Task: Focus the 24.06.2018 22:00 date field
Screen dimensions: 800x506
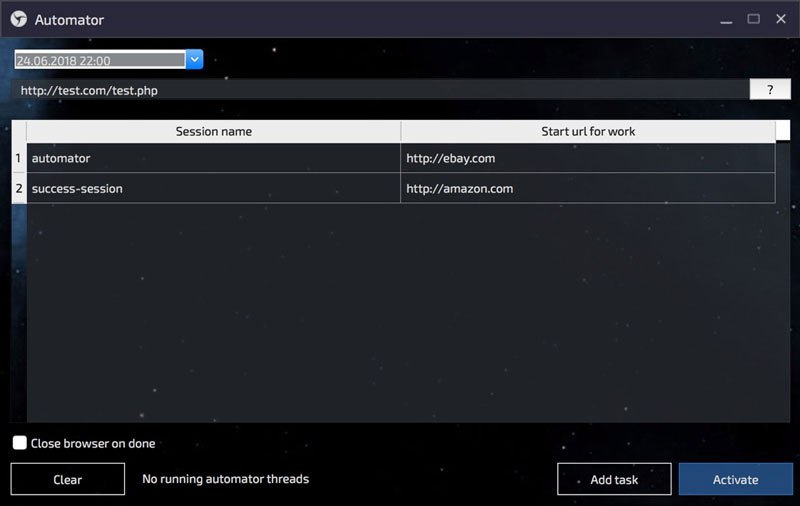Action: [x=100, y=60]
